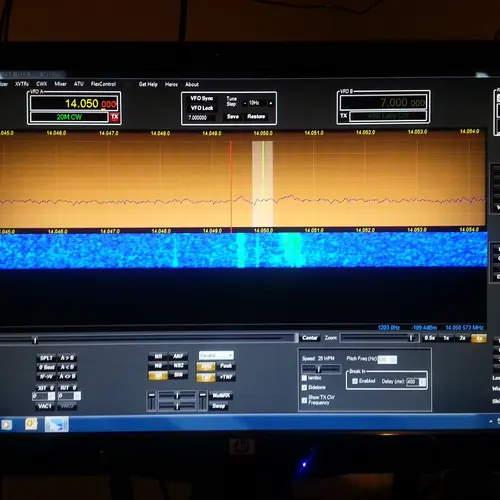This screenshot has width=500, height=500.
Task: Toggle the SPLT split button
Action: click(46, 358)
